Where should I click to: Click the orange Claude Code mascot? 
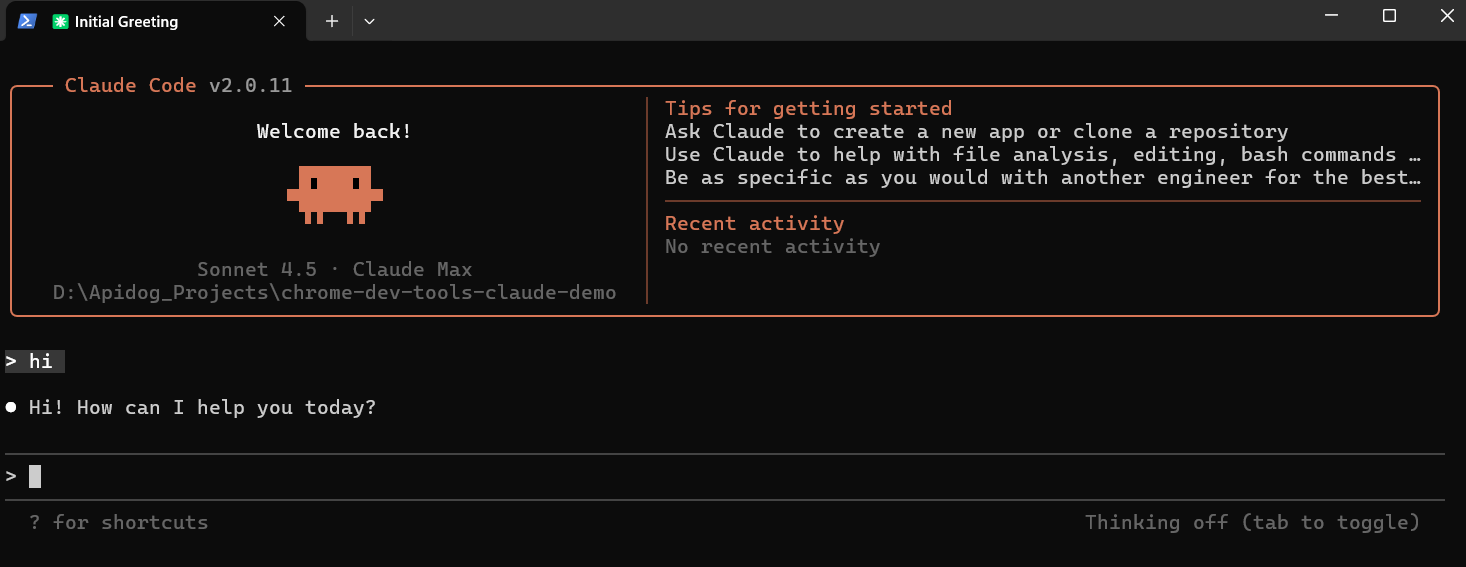coord(335,194)
